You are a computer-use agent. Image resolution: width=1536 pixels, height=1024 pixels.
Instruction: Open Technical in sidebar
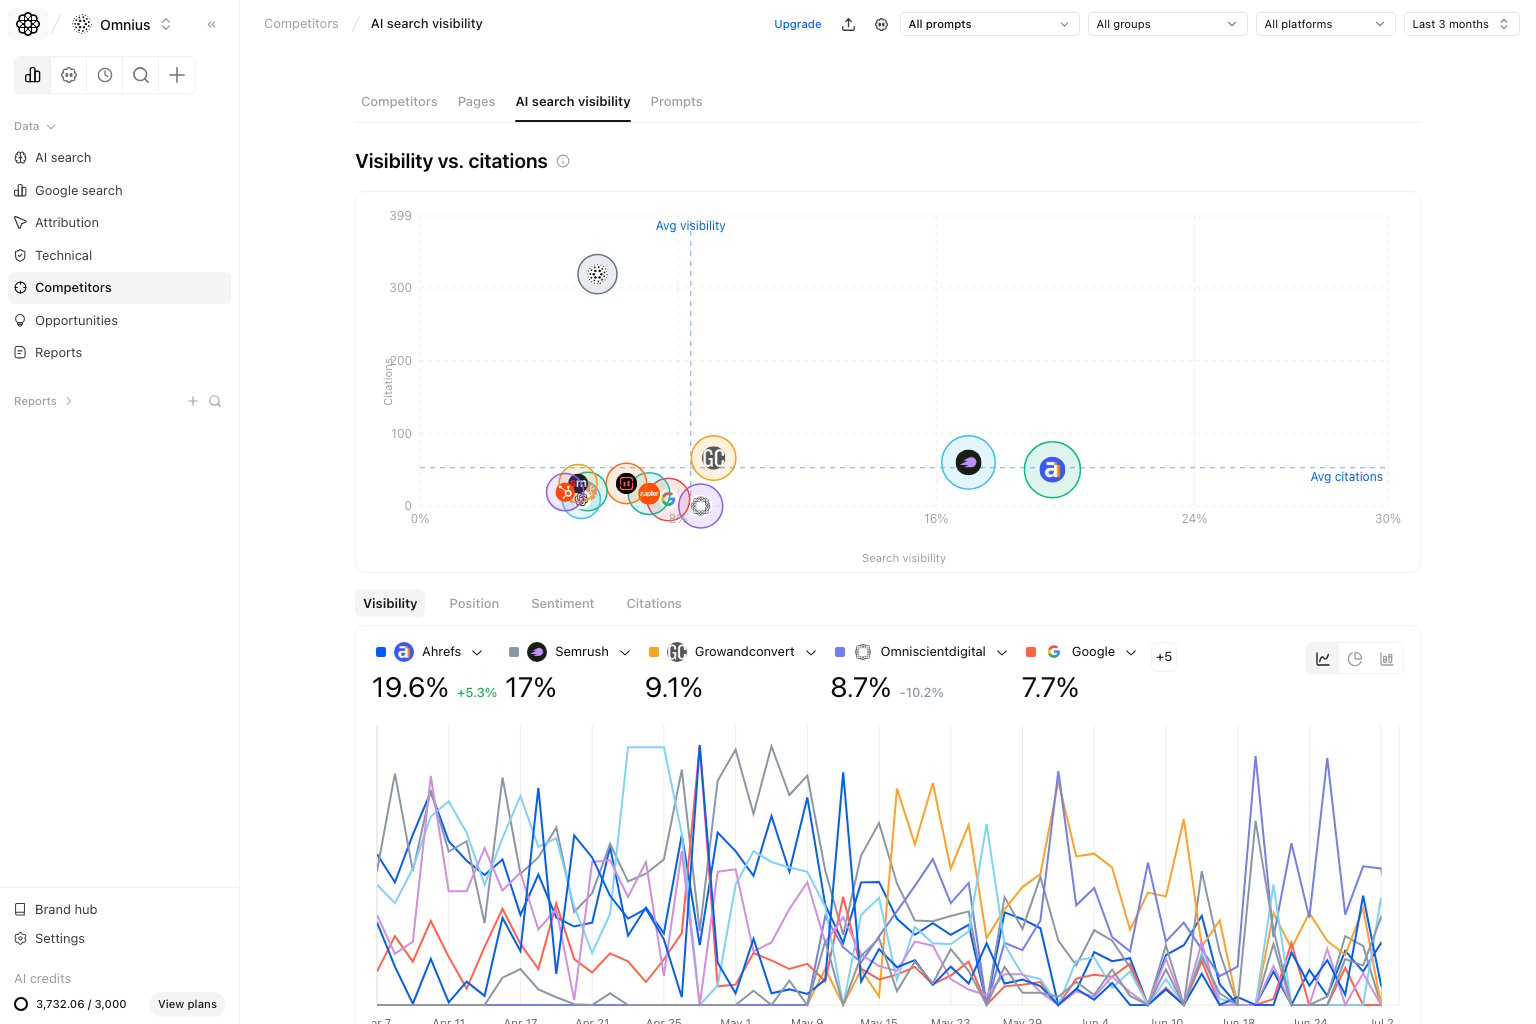pos(119,255)
